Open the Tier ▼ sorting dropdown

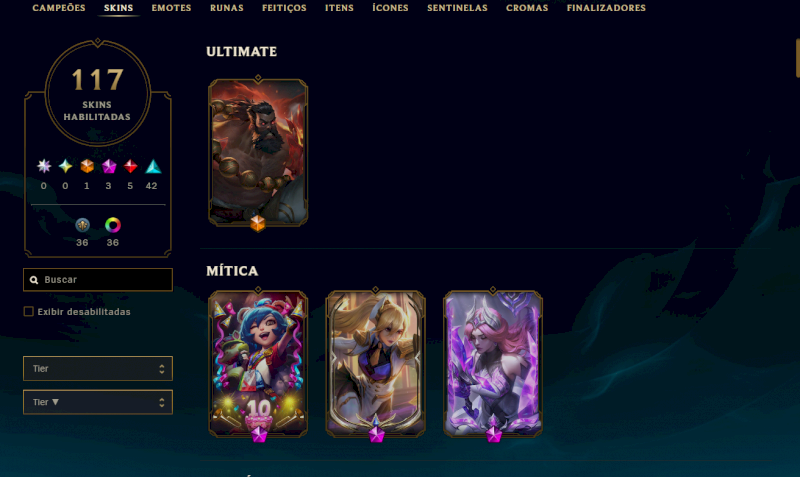(98, 403)
